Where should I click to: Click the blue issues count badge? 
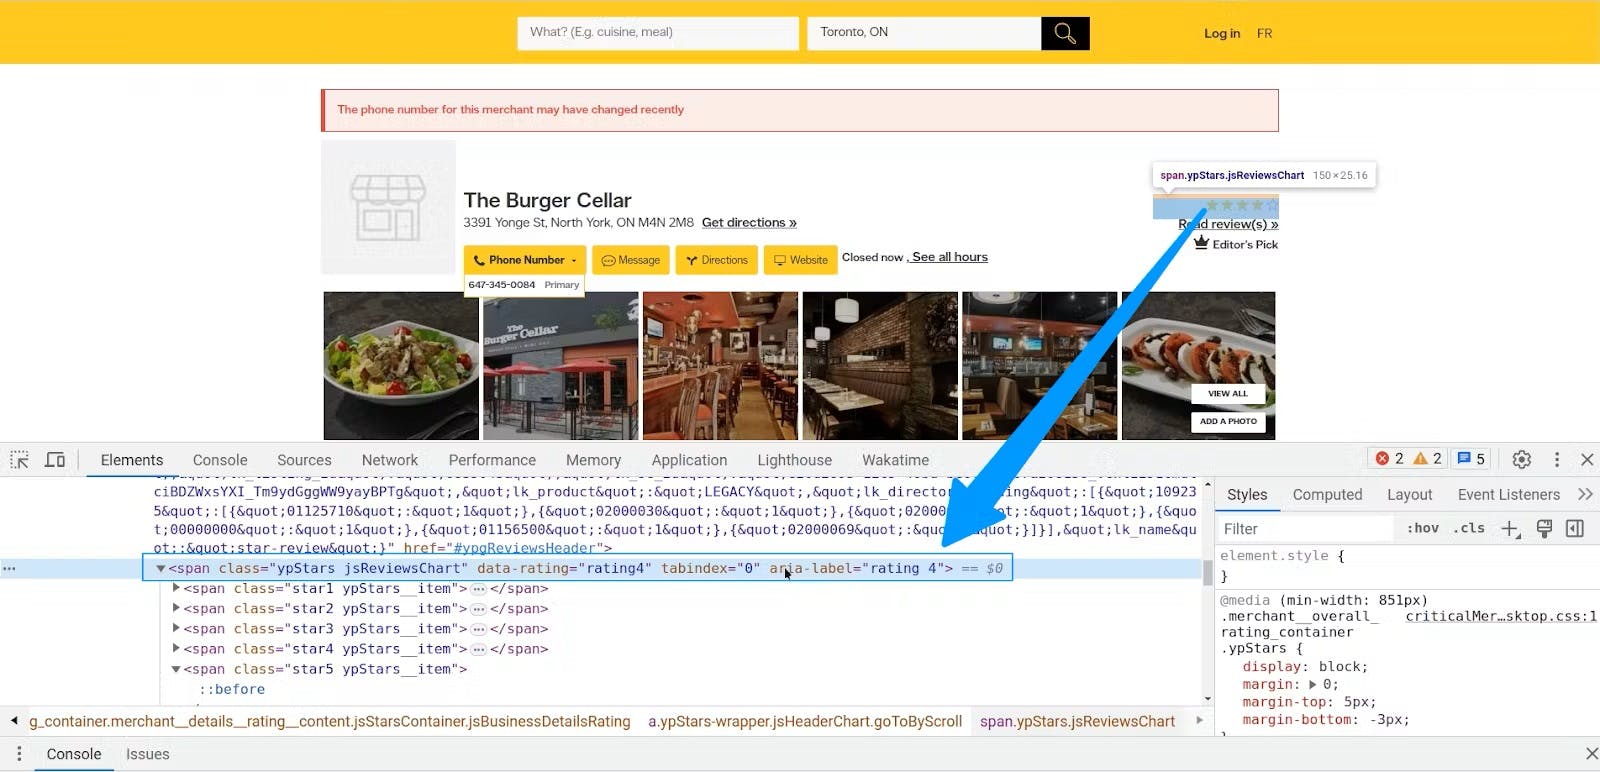pos(1471,459)
